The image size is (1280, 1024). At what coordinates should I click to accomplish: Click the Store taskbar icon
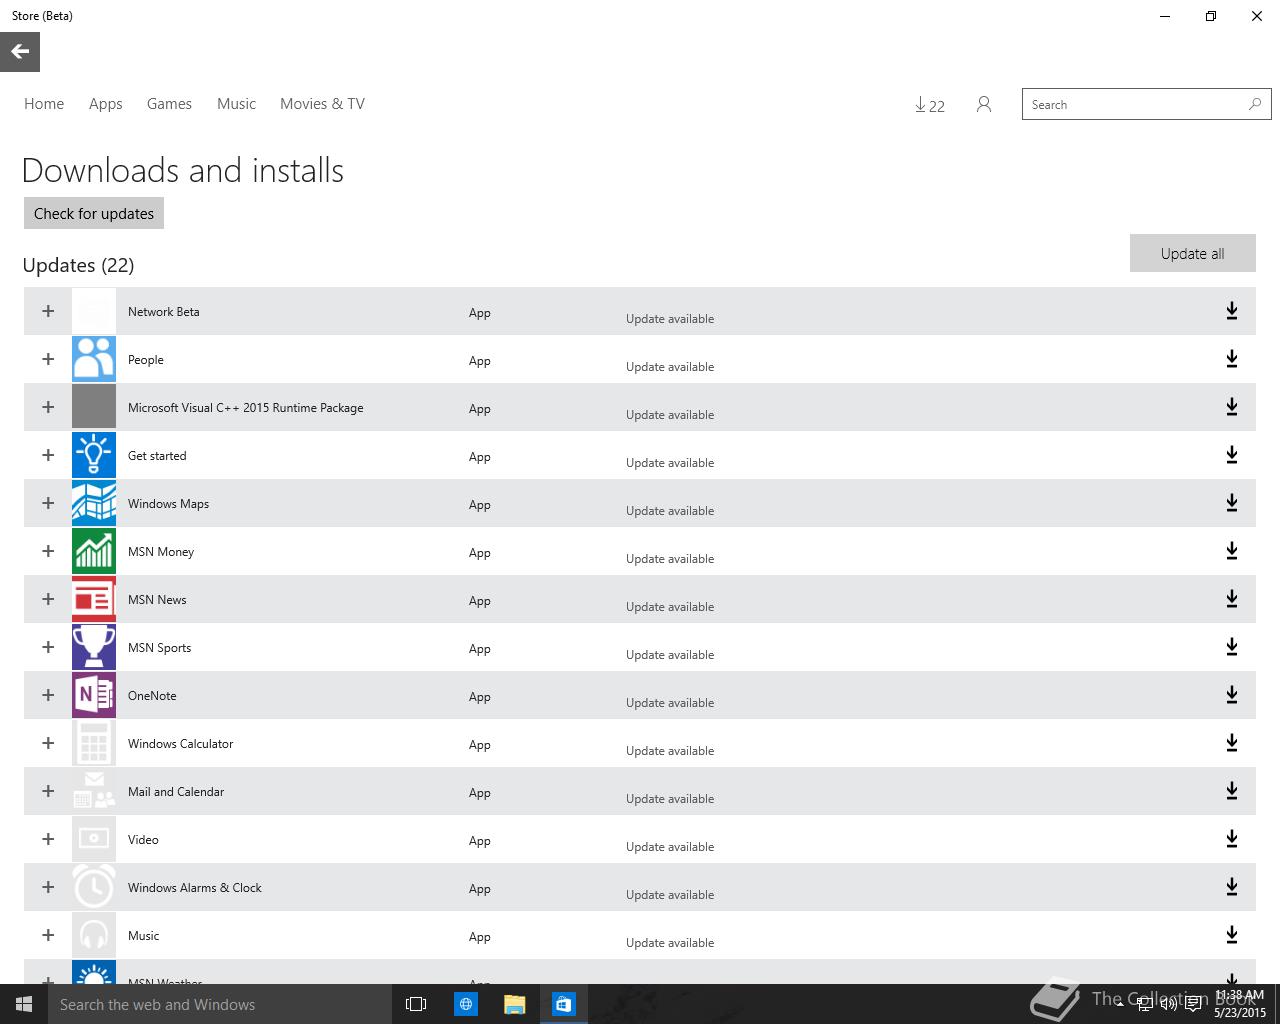point(564,1004)
